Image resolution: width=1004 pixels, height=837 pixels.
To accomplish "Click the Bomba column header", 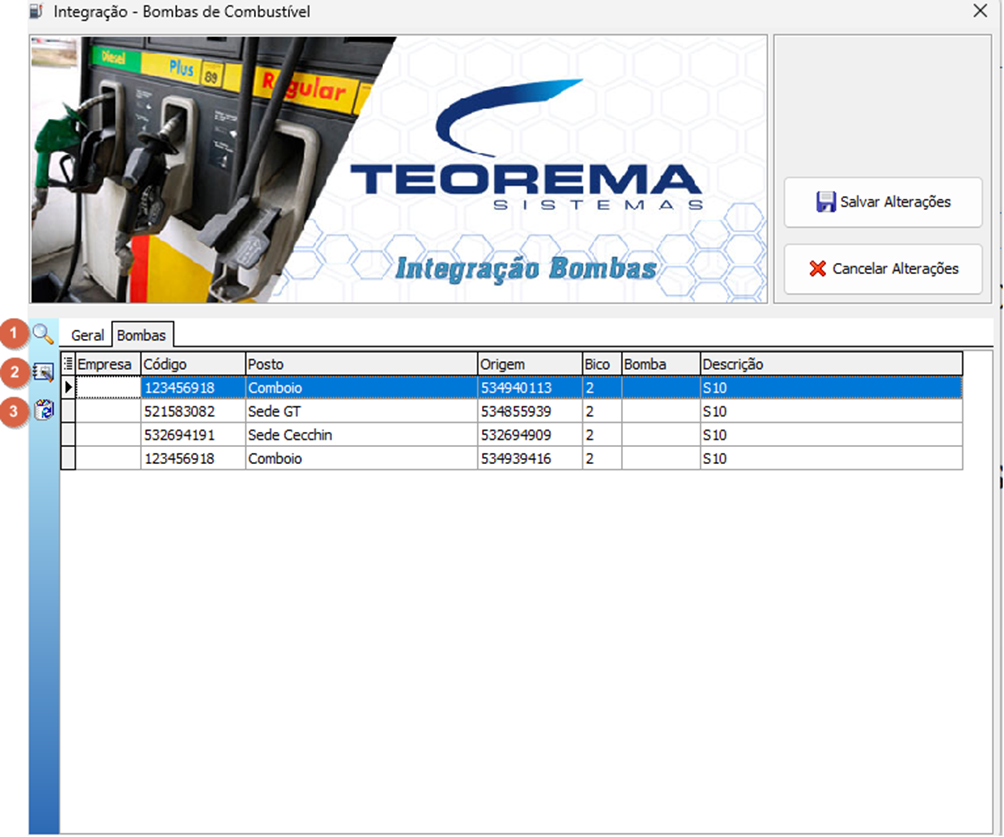I will click(660, 364).
